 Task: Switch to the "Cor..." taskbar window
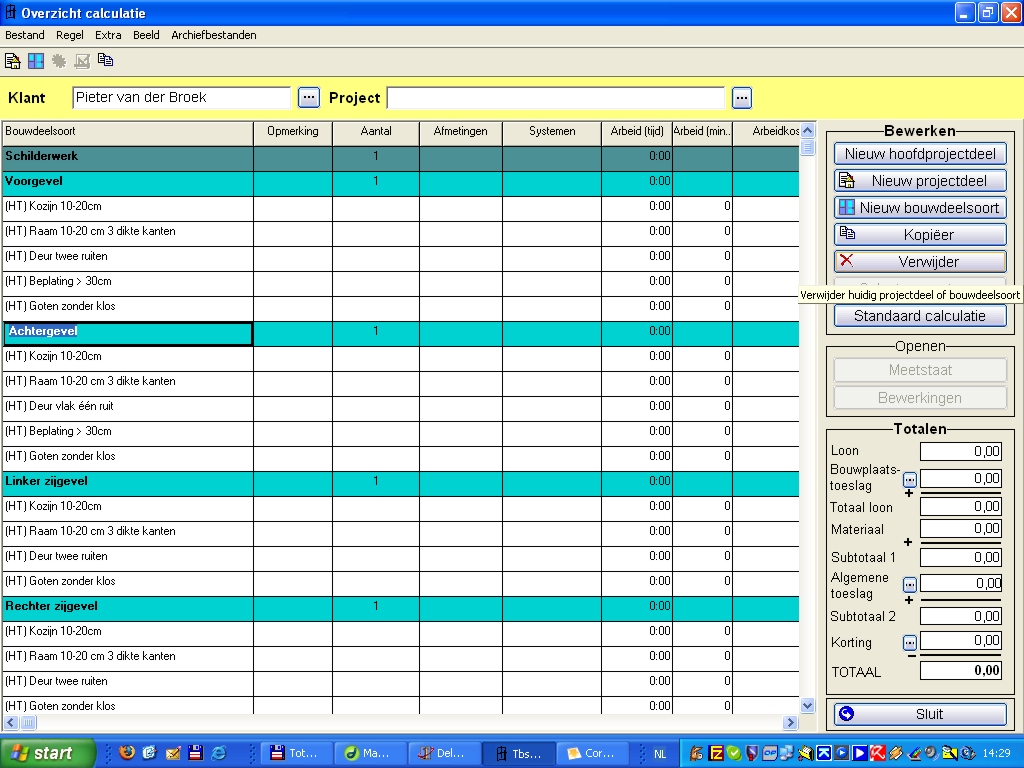(592, 753)
